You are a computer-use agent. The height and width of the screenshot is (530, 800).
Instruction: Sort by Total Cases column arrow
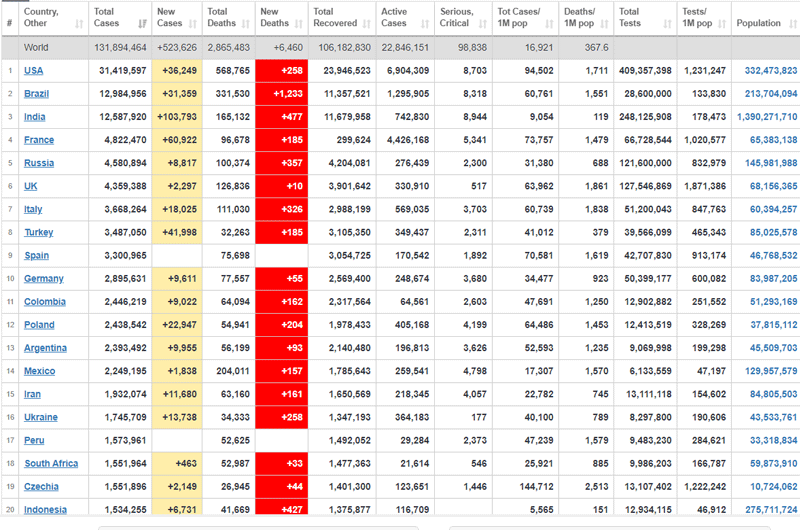point(141,23)
